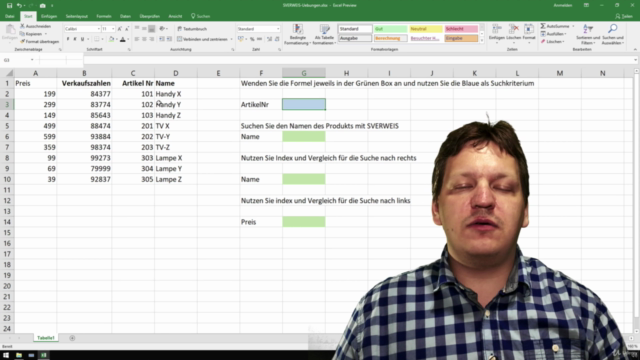Remove decimal place icon
This screenshot has height=360, width=640.
[277, 39]
